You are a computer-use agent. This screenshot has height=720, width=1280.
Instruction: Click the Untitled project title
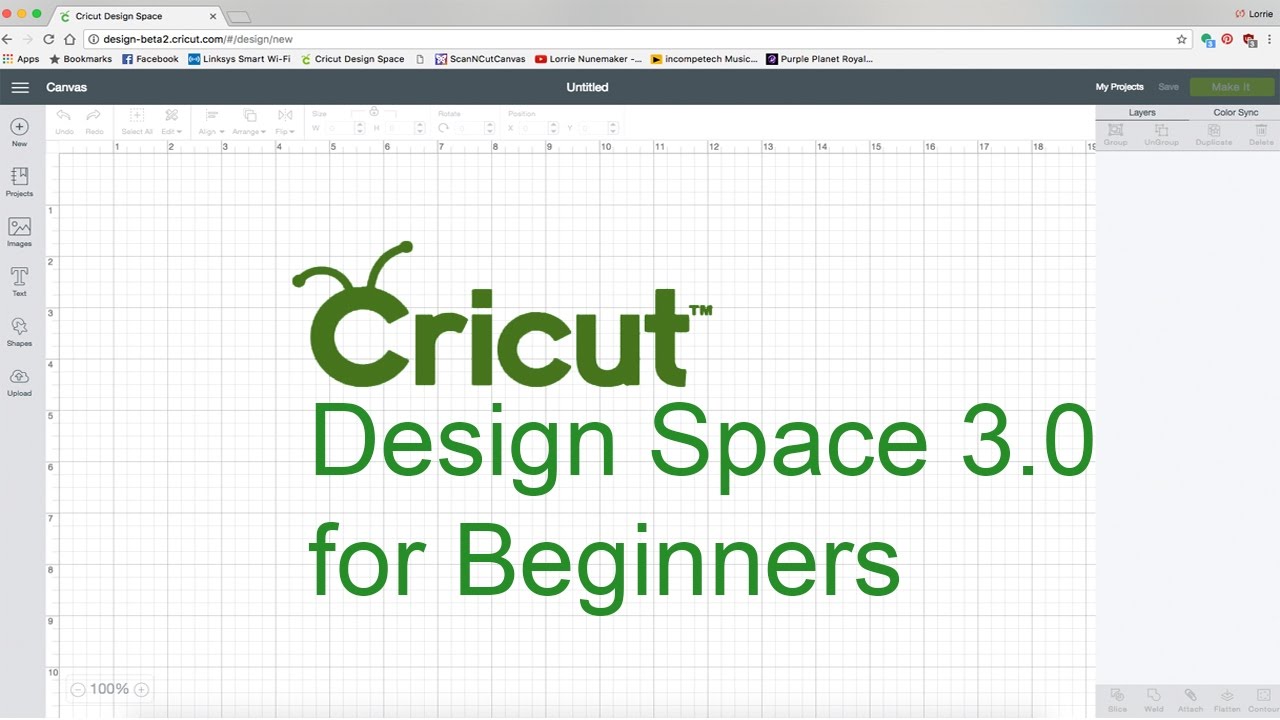click(x=587, y=87)
